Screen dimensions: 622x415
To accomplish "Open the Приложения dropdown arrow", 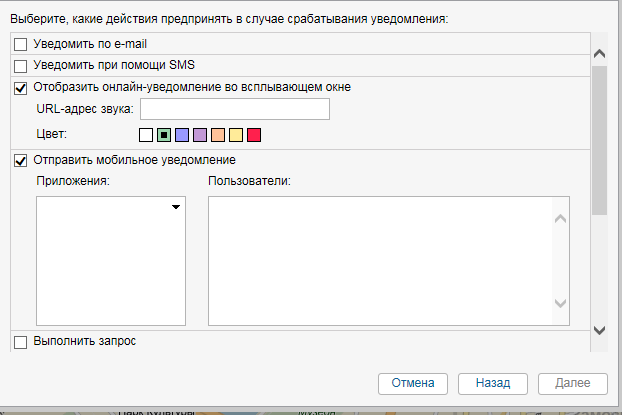I will (x=176, y=207).
